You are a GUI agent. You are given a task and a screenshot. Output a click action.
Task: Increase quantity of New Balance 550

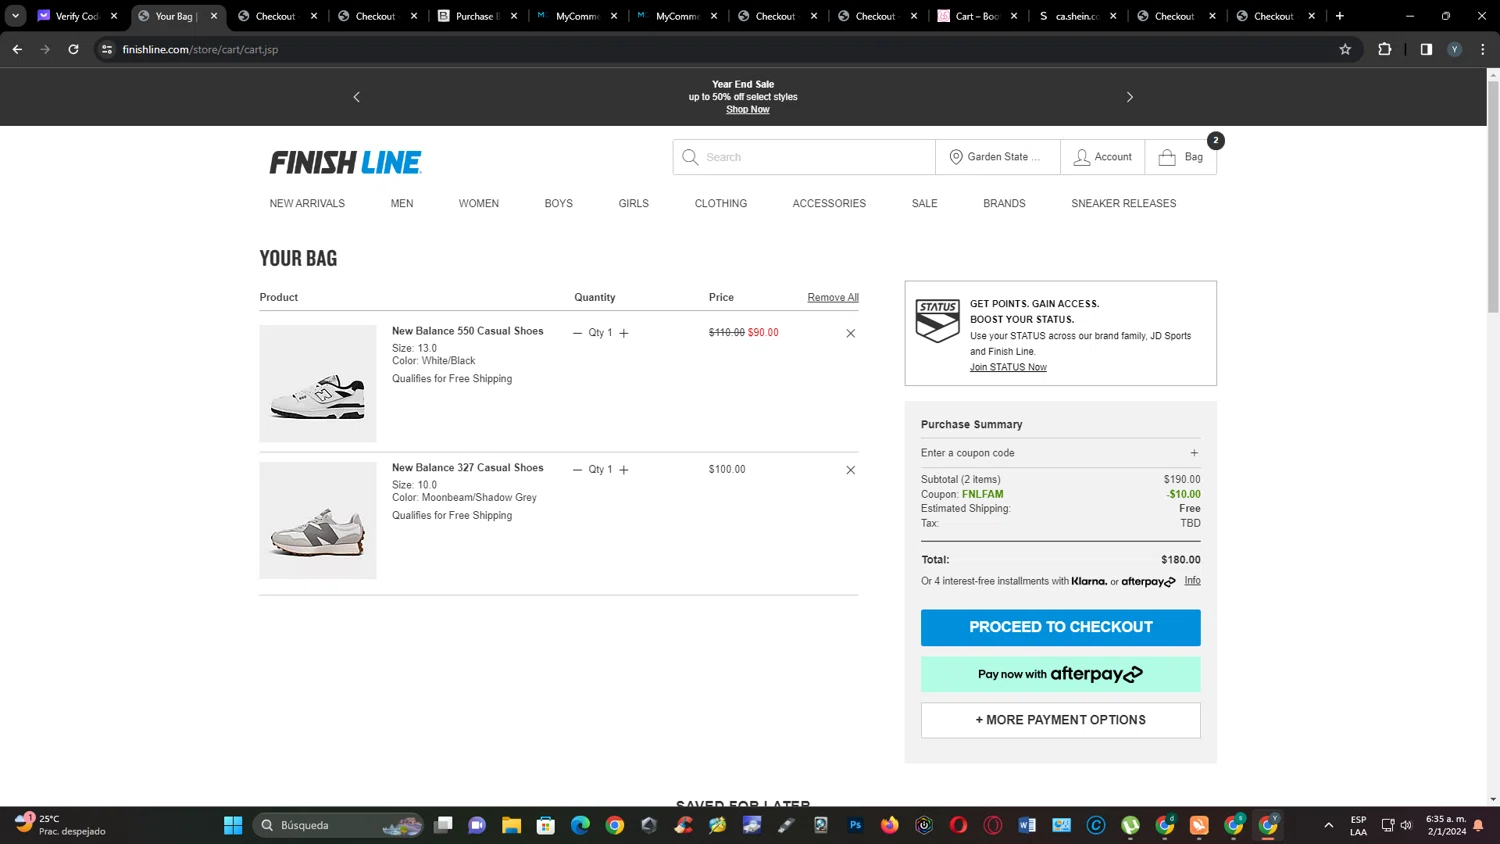click(x=624, y=333)
